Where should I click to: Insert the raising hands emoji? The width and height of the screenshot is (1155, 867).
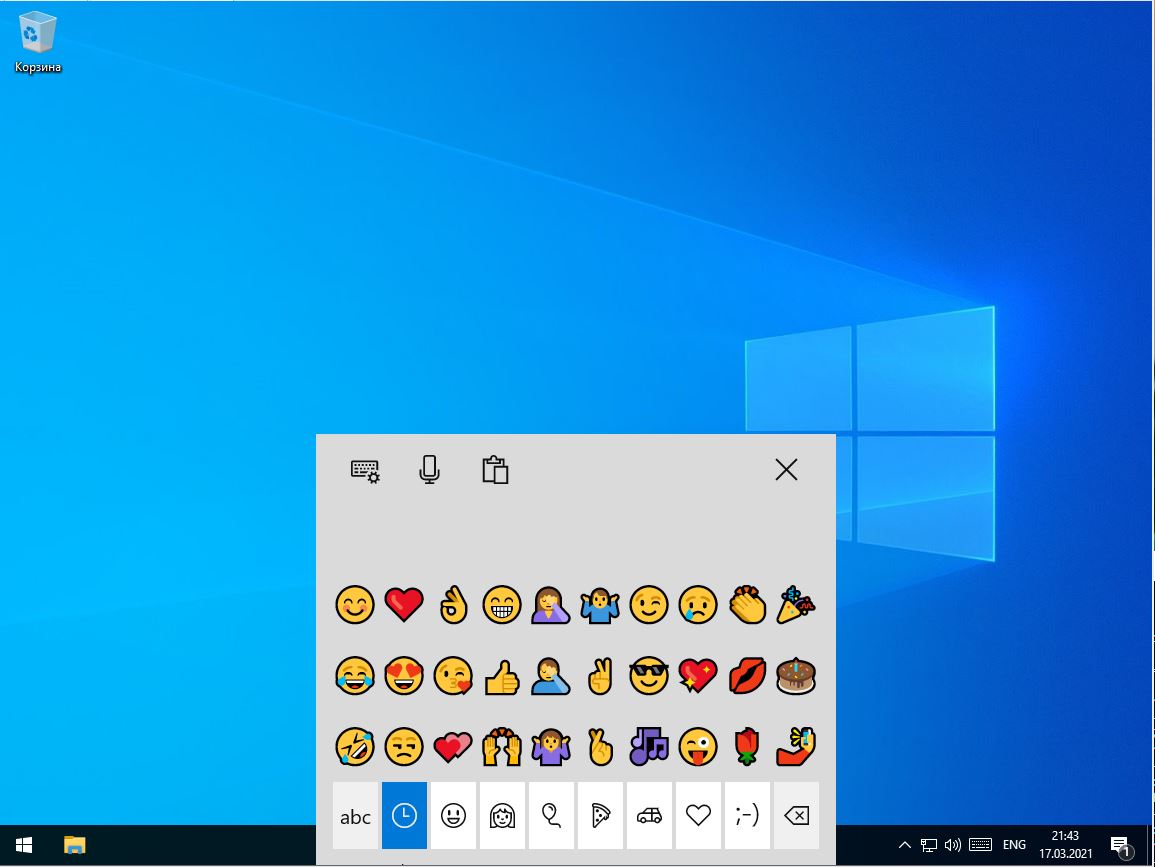[x=502, y=746]
